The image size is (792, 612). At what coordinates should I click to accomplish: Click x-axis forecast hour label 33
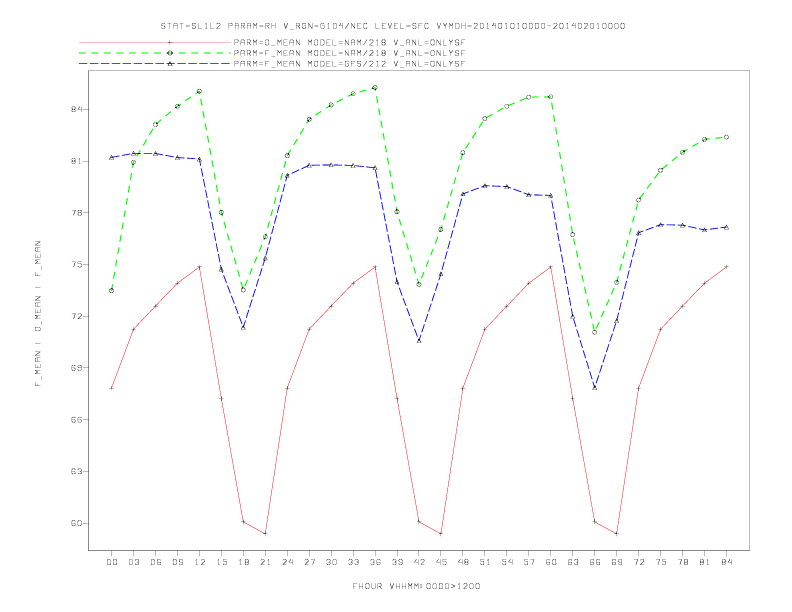[x=353, y=562]
